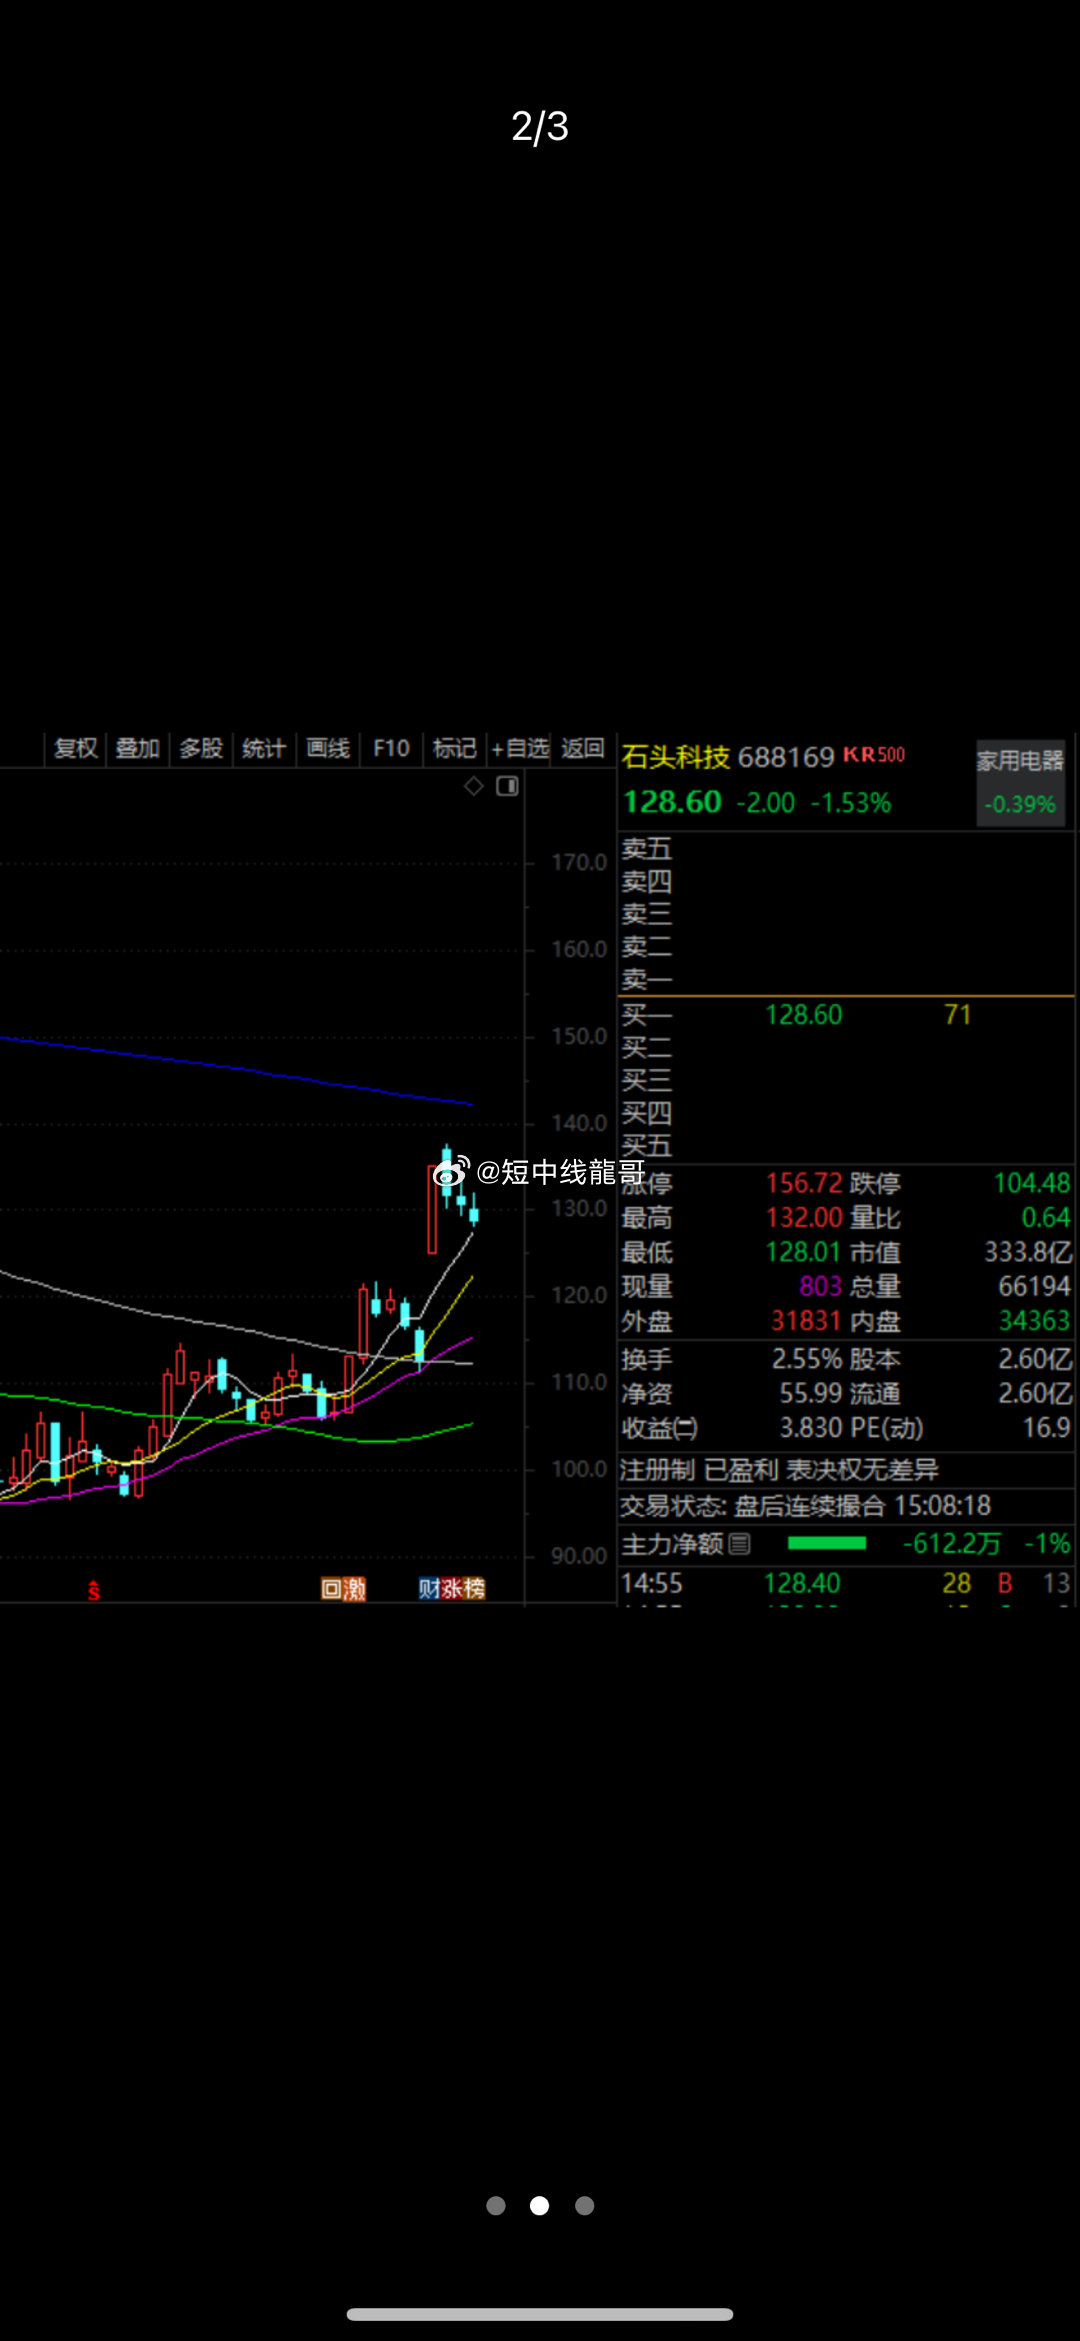This screenshot has height=2341, width=1080.
Task: Click the PE(动) value 16.9
Action: coord(1047,1428)
